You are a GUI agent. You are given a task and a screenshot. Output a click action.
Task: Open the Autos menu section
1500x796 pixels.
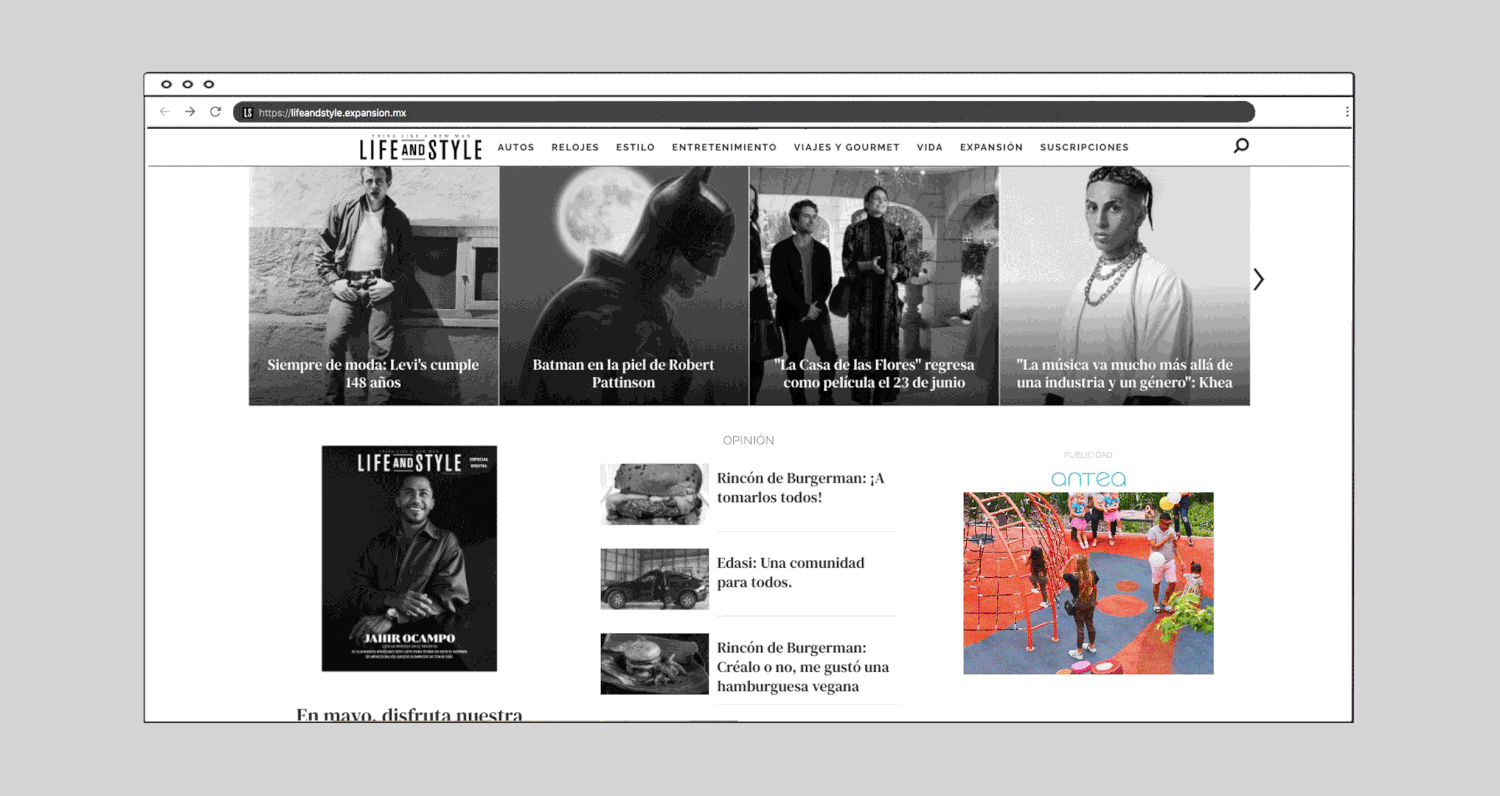pyautogui.click(x=516, y=148)
